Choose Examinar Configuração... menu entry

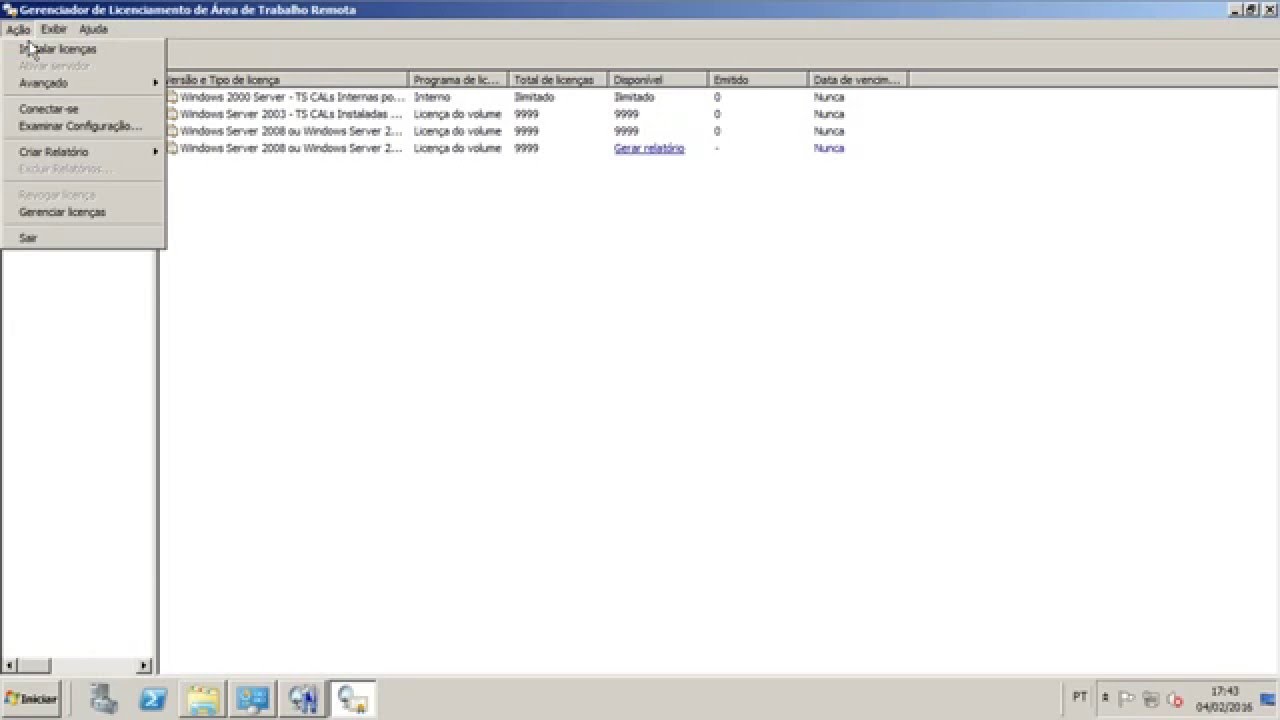pyautogui.click(x=83, y=126)
